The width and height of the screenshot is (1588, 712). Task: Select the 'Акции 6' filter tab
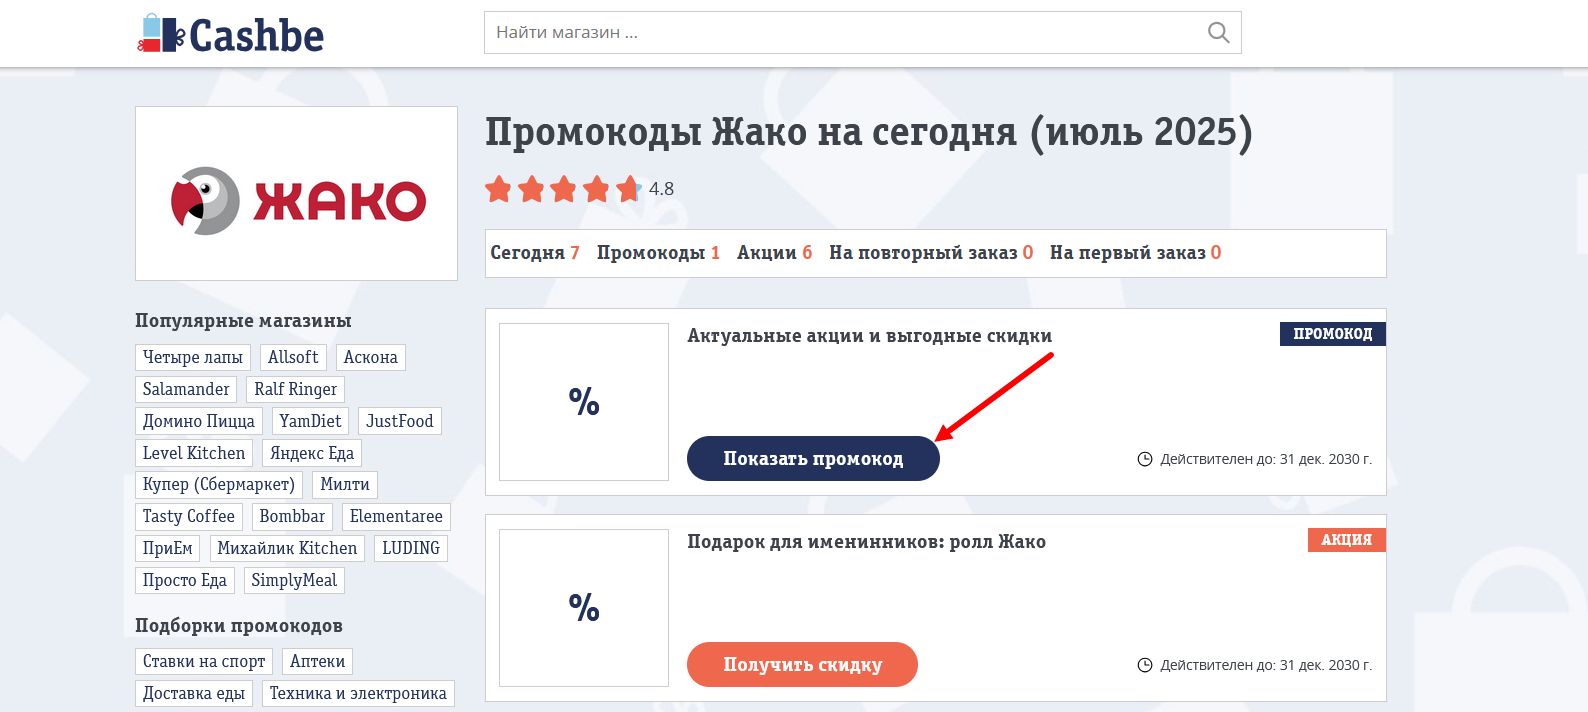(x=774, y=253)
